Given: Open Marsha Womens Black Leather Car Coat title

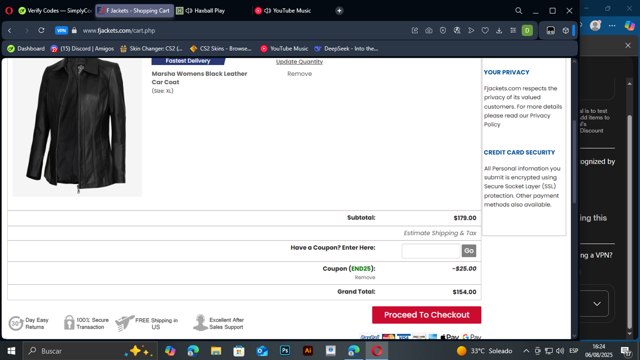Looking at the screenshot, I should [199, 78].
